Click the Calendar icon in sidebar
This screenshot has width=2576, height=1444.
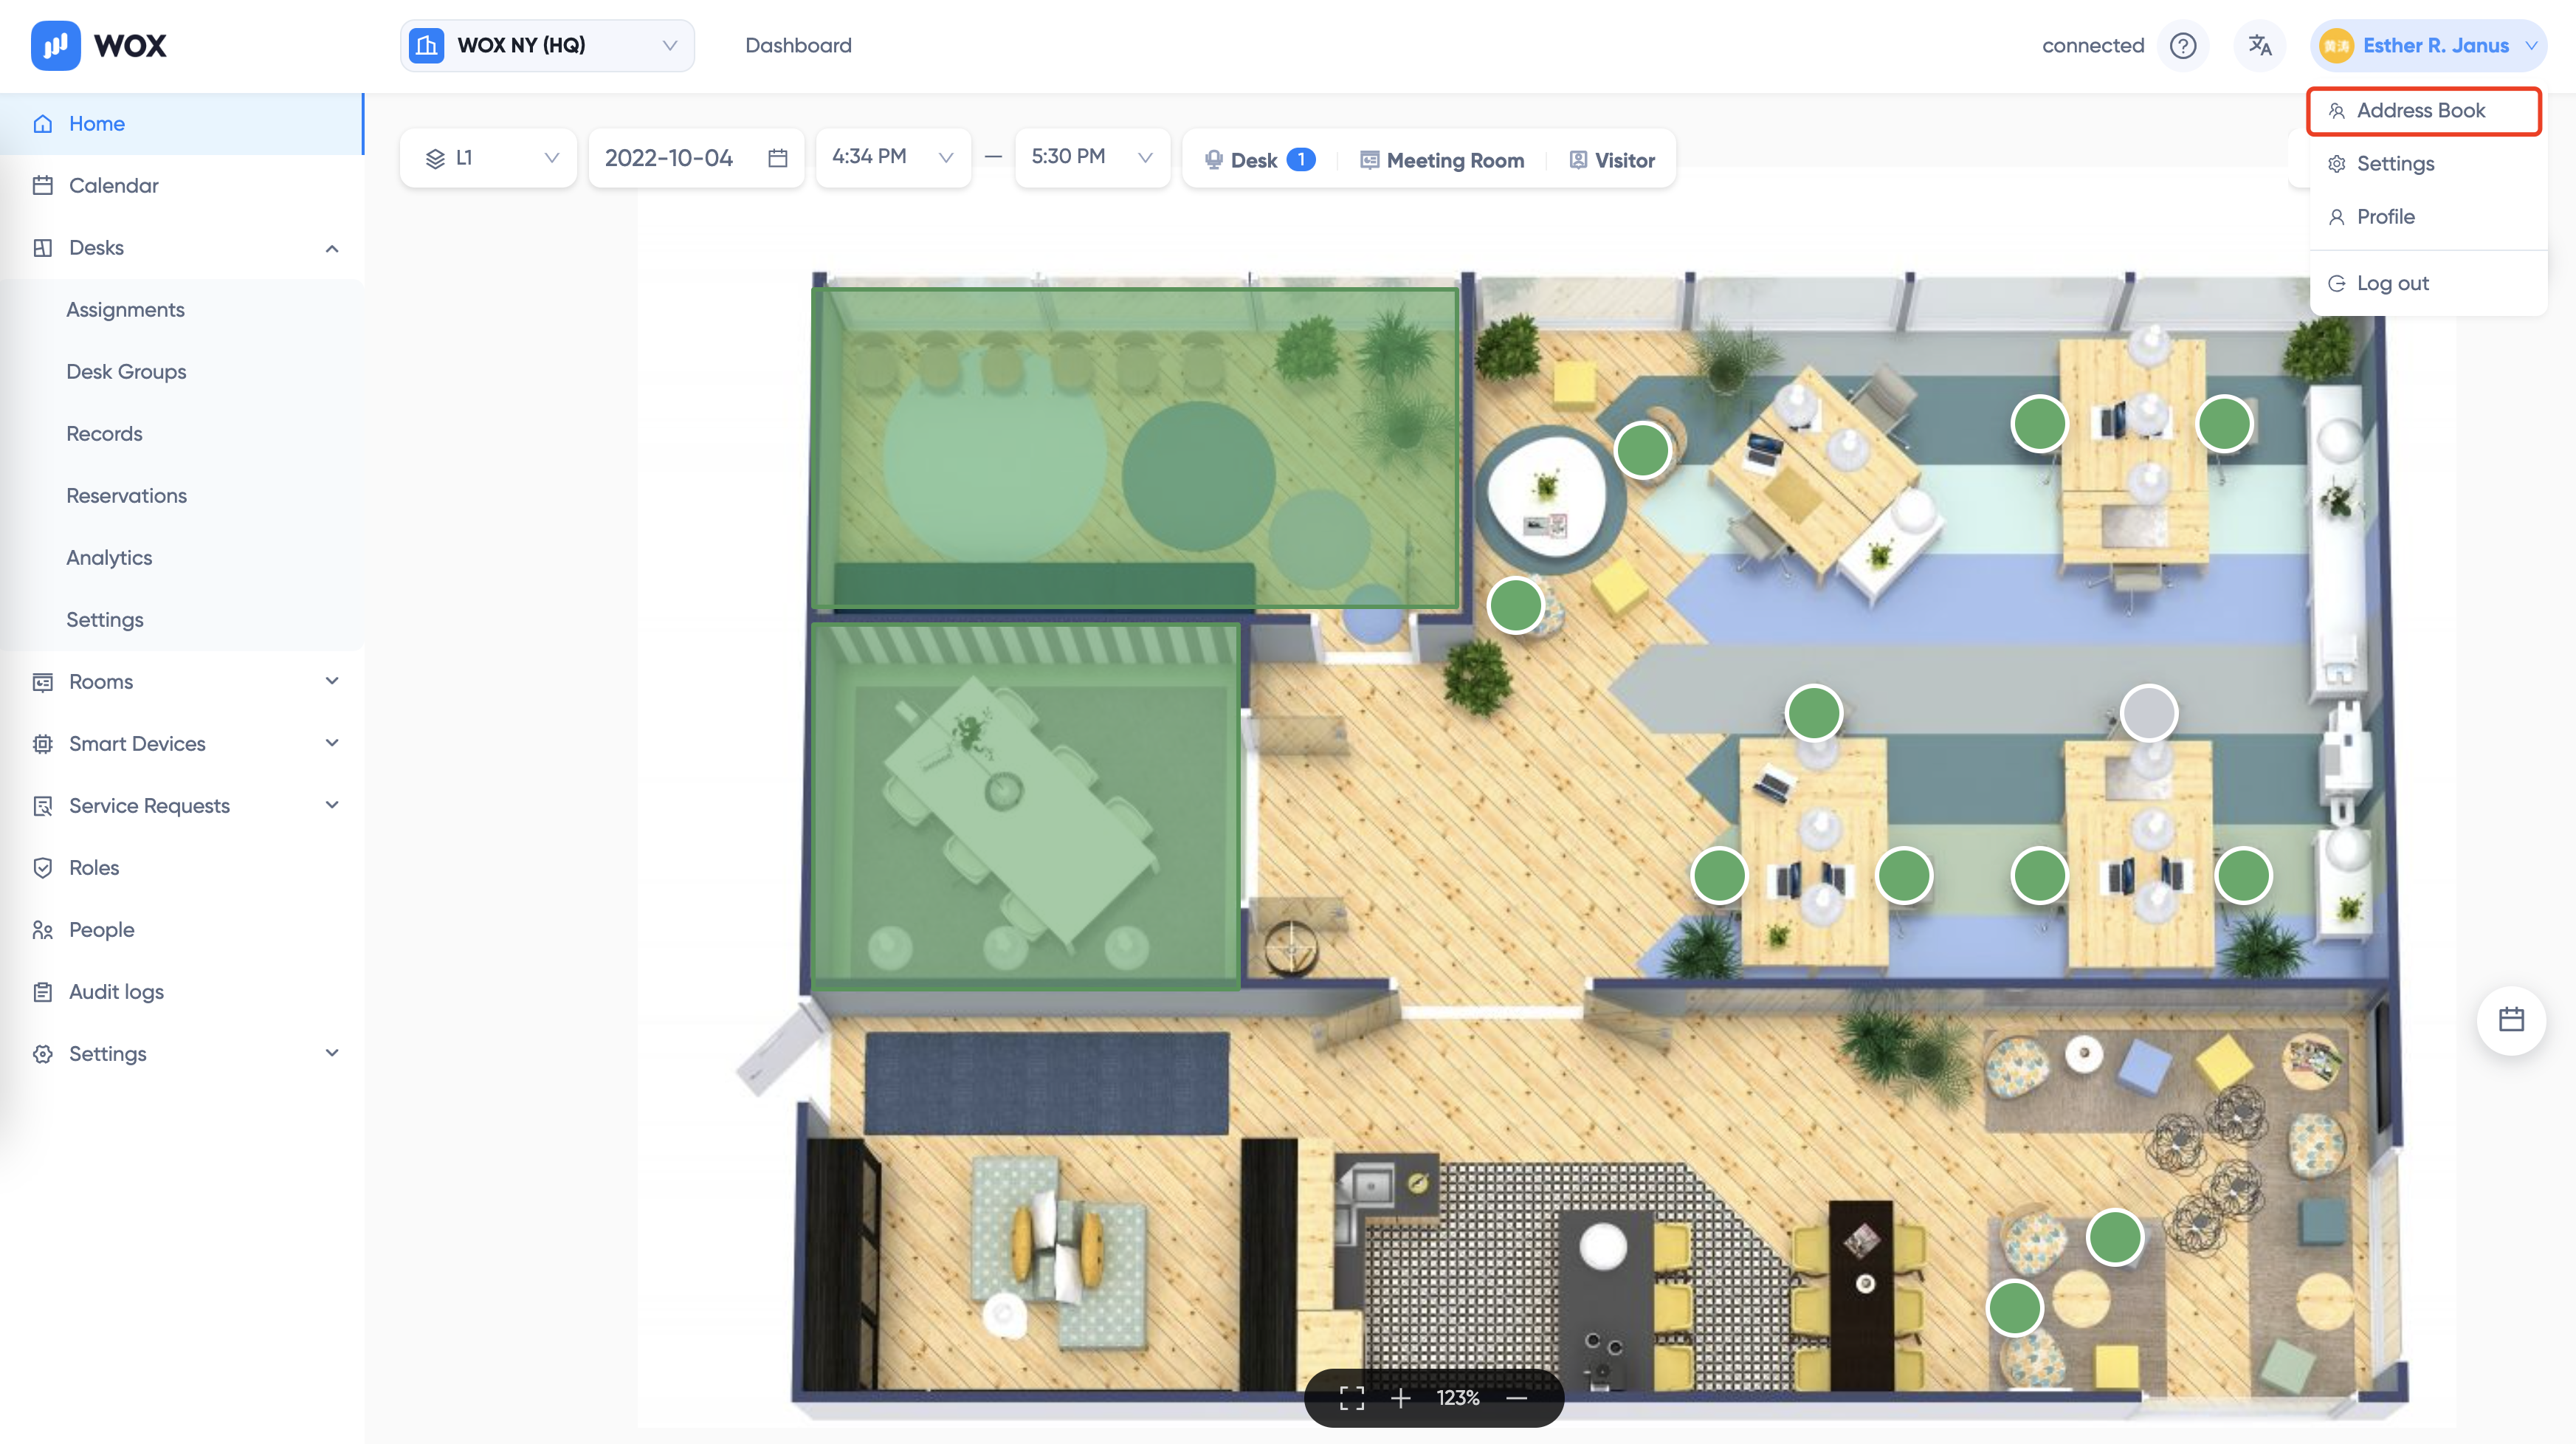tap(43, 186)
